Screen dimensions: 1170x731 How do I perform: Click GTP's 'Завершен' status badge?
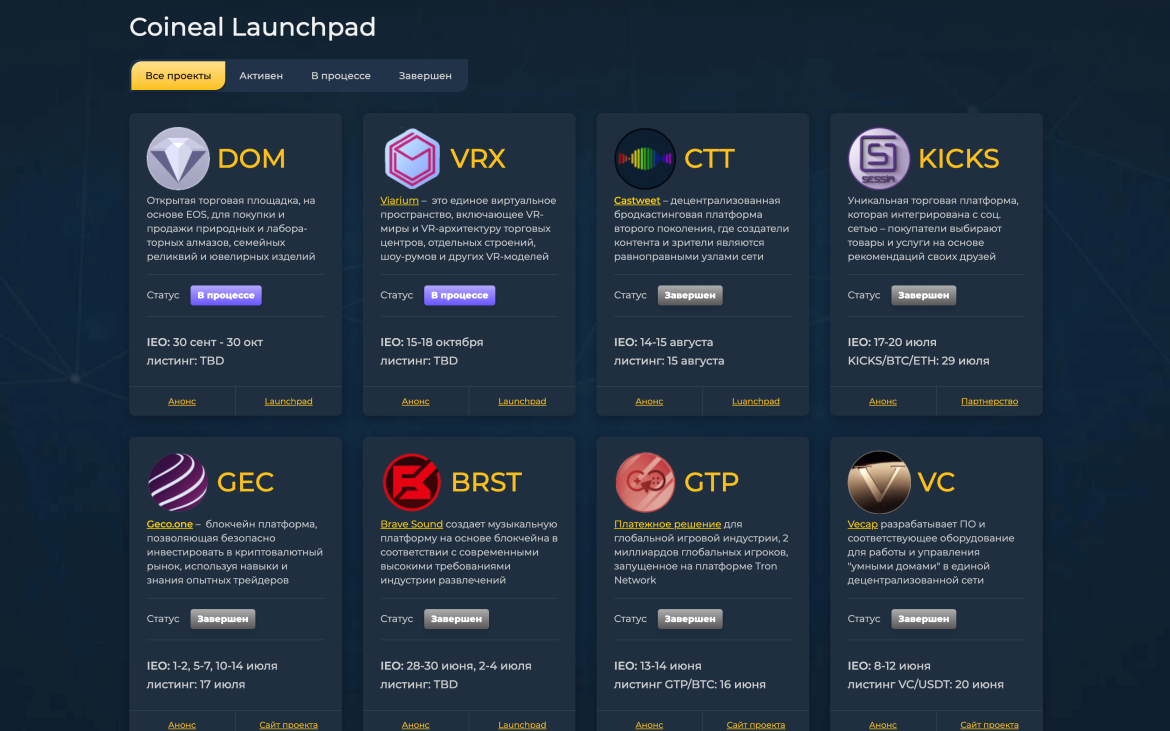689,619
